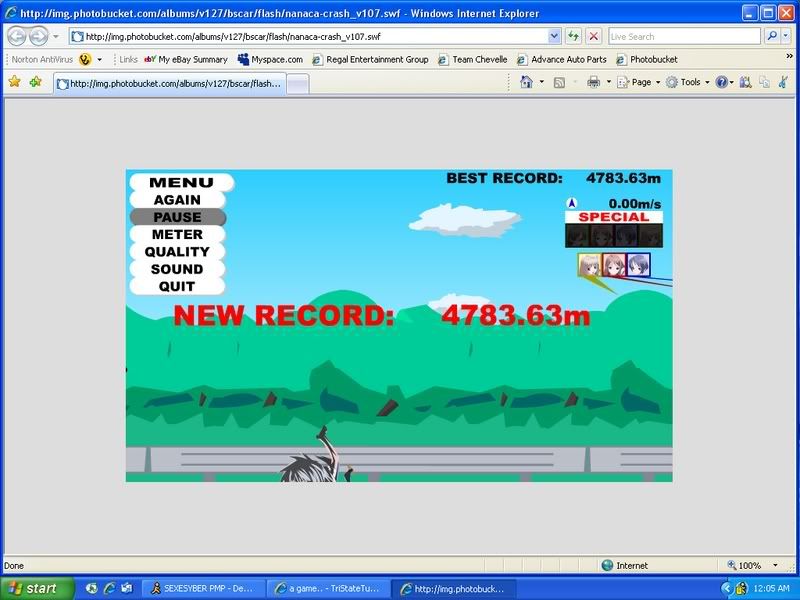
Task: Click the Refresh page icon
Action: [x=574, y=36]
